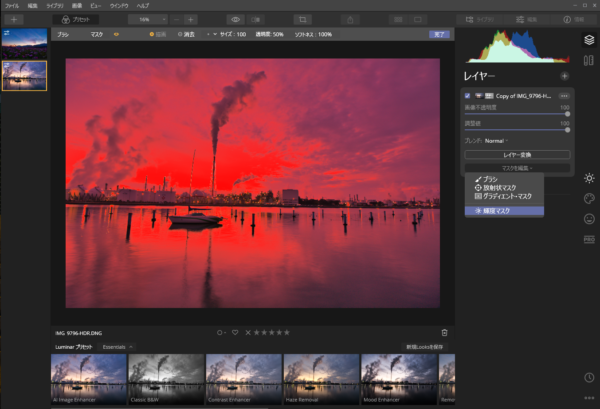Image resolution: width=600 pixels, height=409 pixels.
Task: Click the 完了 done button
Action: [x=439, y=34]
